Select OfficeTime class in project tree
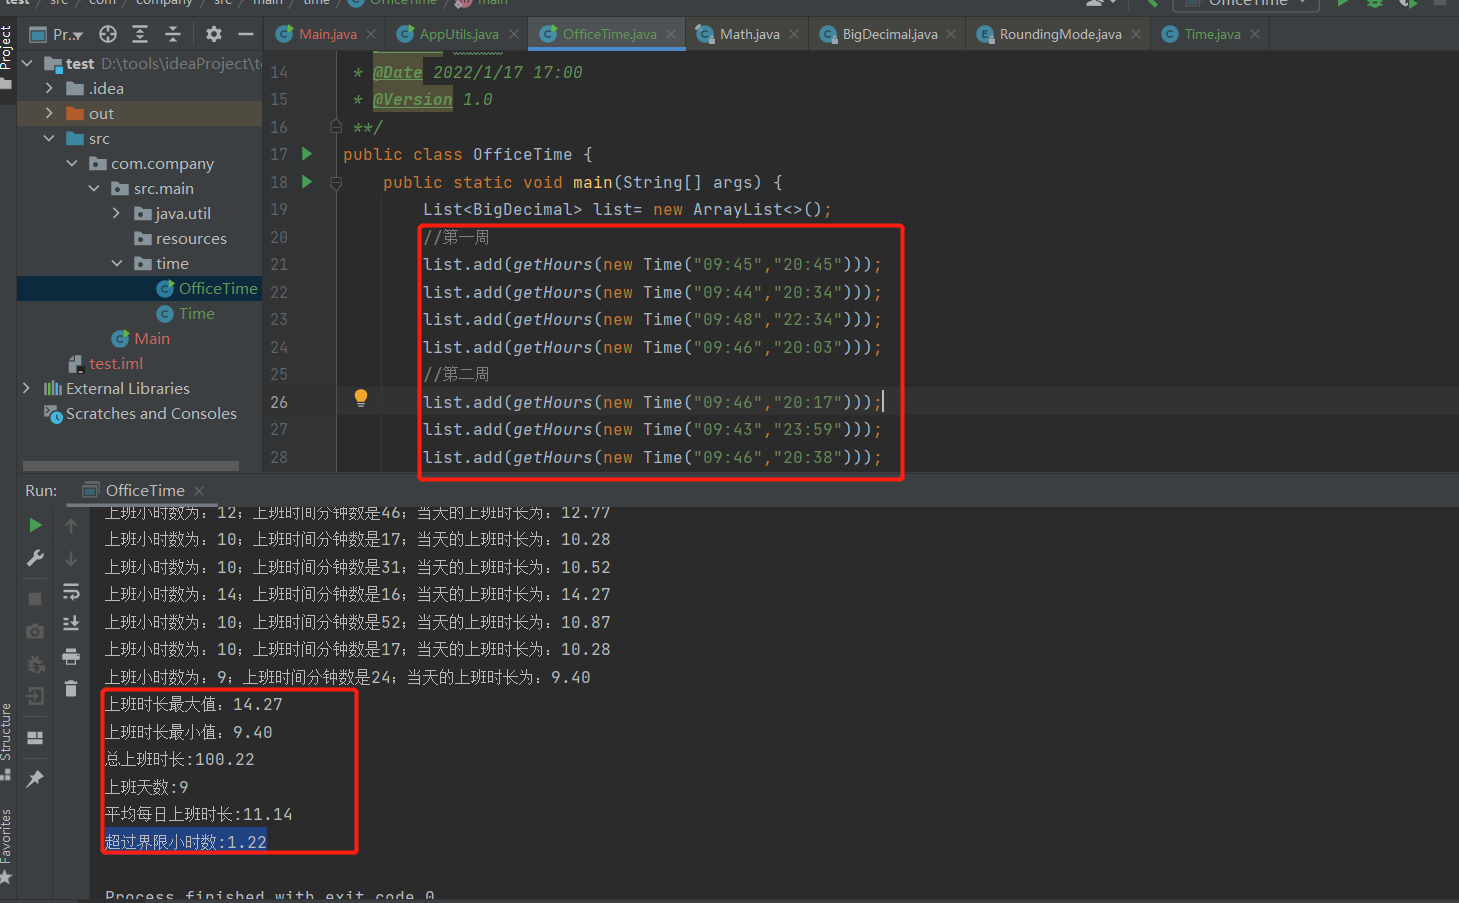The height and width of the screenshot is (903, 1459). click(207, 288)
